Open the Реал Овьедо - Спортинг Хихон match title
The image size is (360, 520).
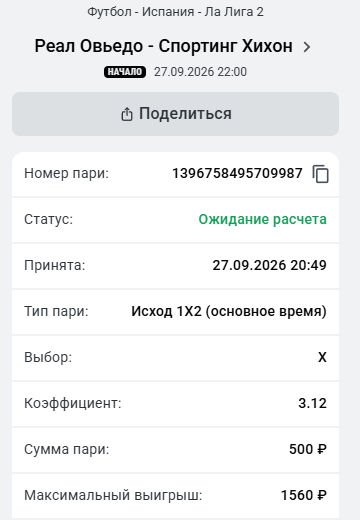(x=164, y=46)
